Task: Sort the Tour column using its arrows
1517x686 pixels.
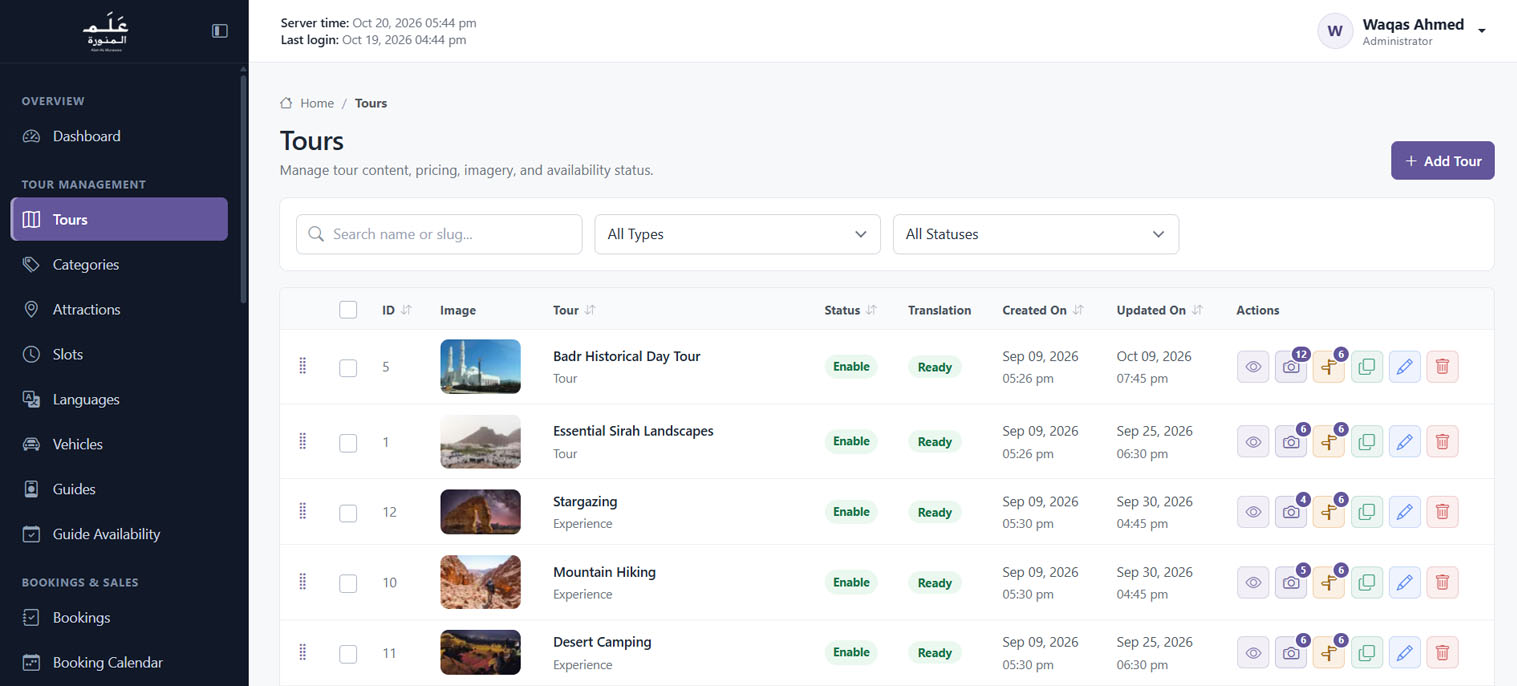Action: pyautogui.click(x=590, y=310)
